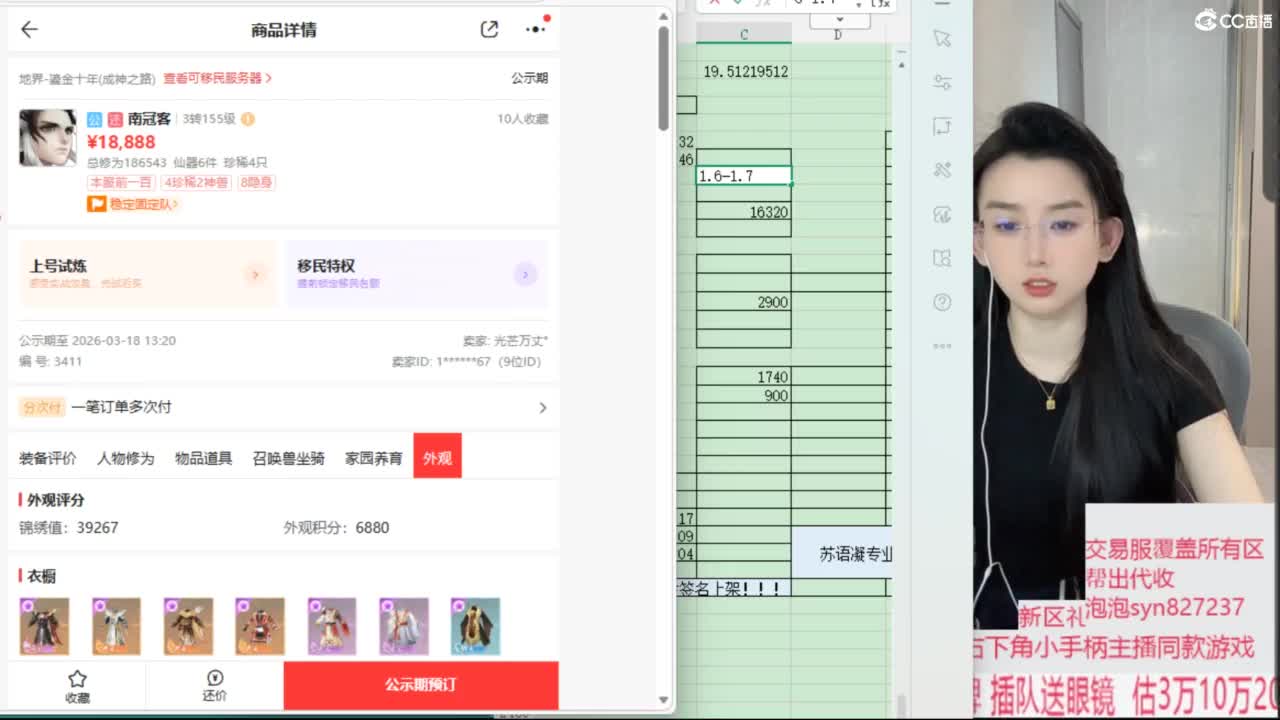Image resolution: width=1280 pixels, height=720 pixels.
Task: Open the help question-mark icon in sidebar
Action: pyautogui.click(x=942, y=302)
